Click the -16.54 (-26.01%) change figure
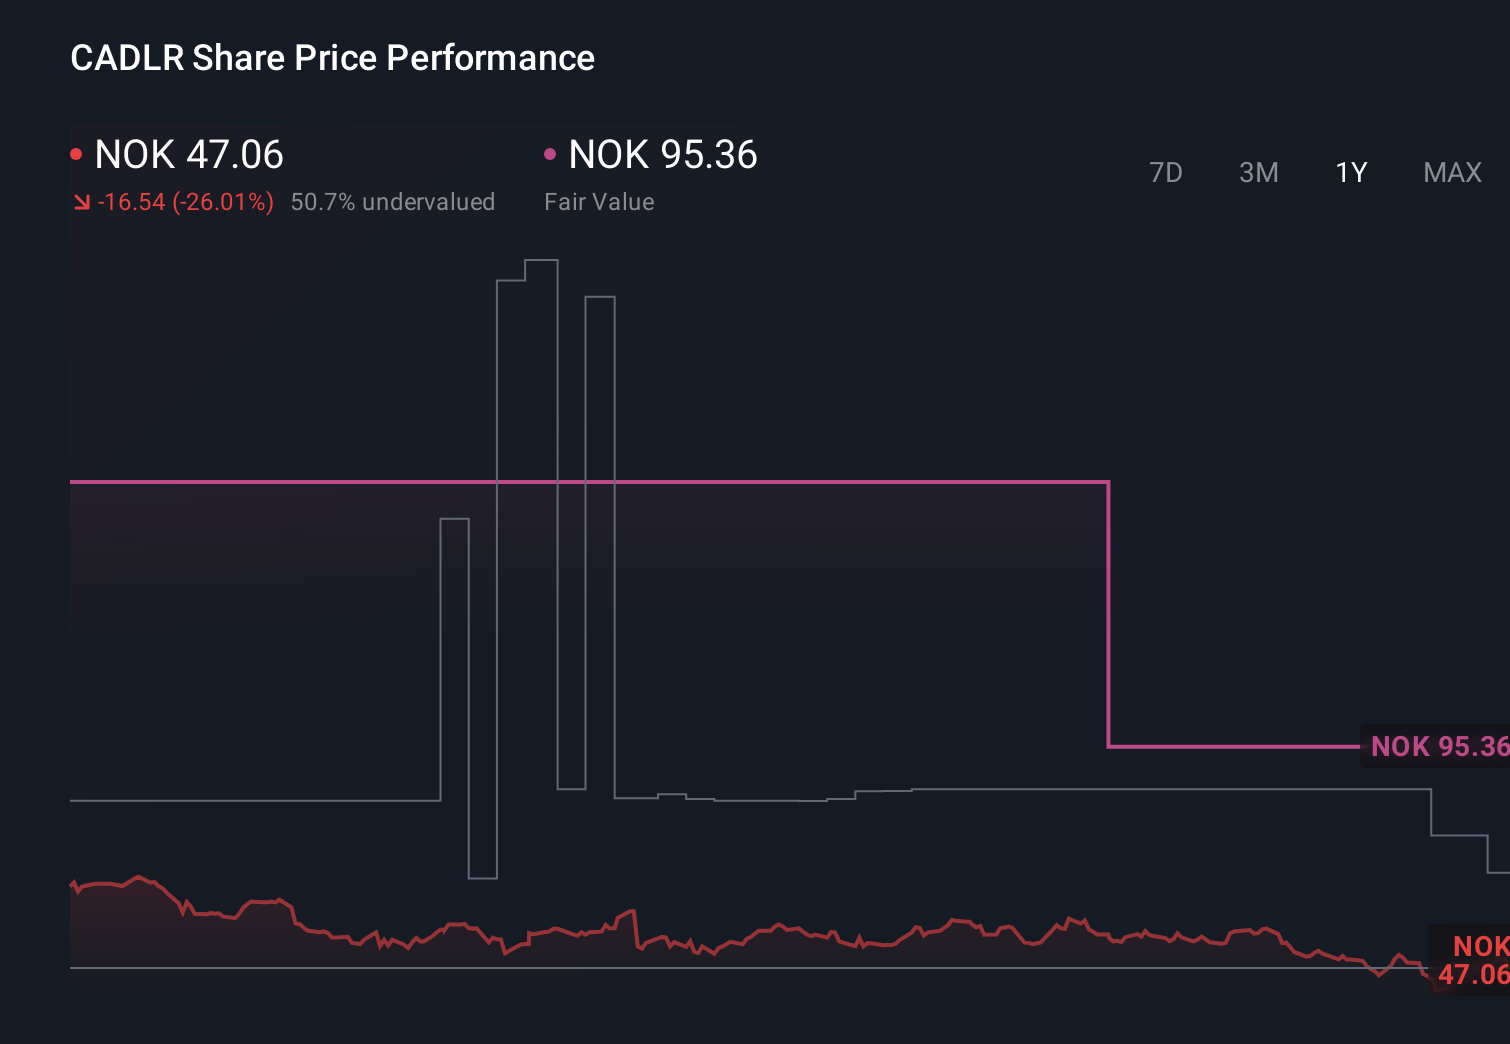Screen dimensions: 1510x1044 187,201
